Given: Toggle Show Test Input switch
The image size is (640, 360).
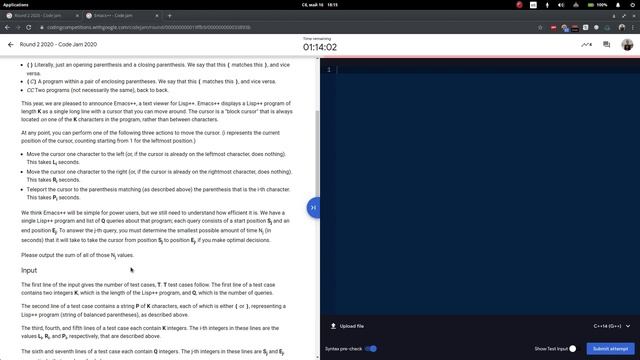Looking at the screenshot, I should pos(573,349).
